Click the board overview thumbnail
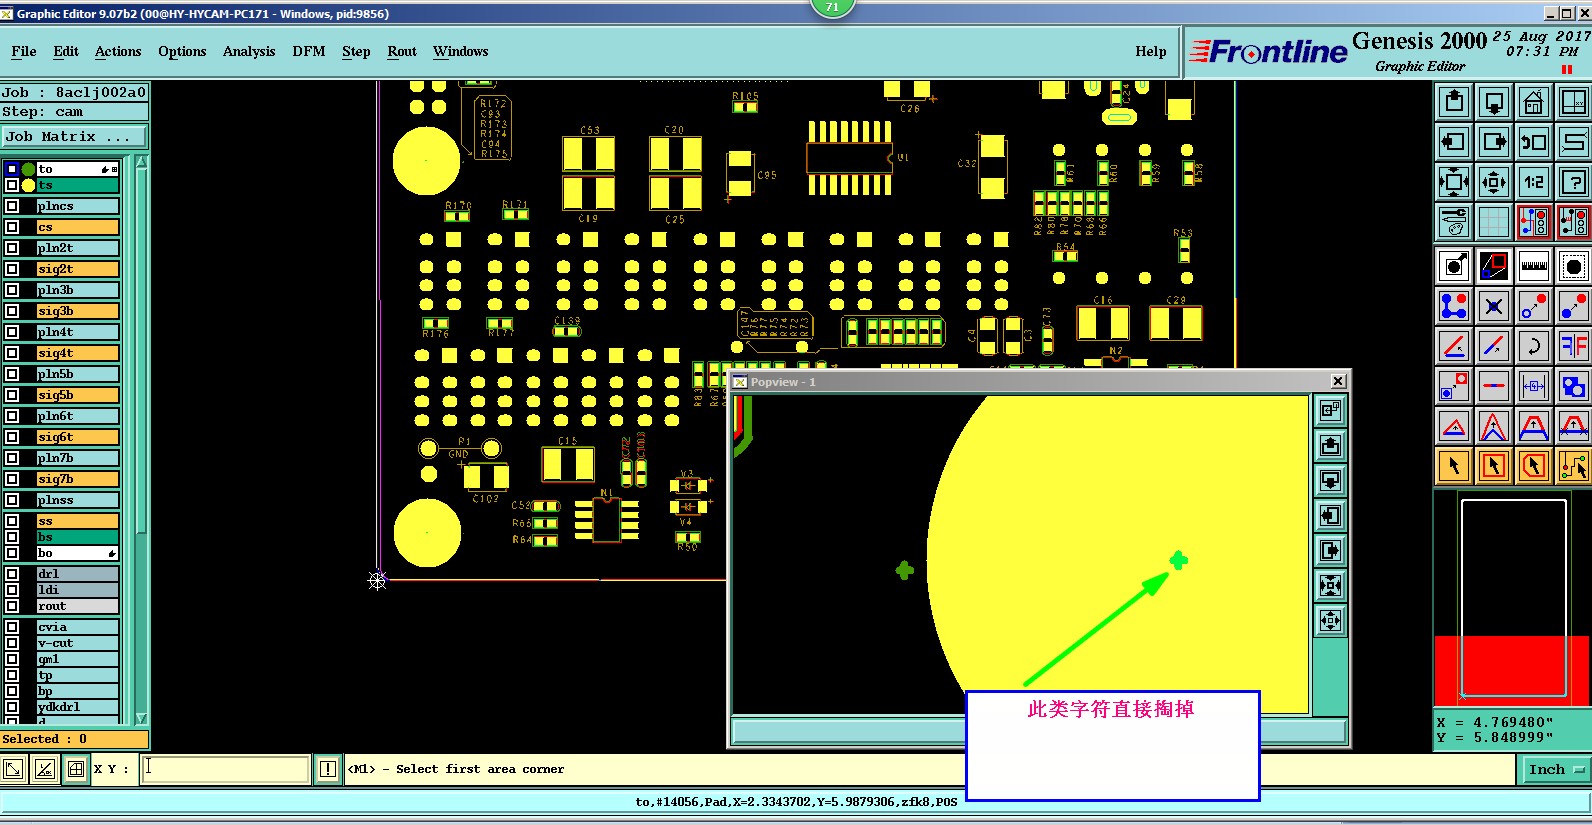Image resolution: width=1592 pixels, height=825 pixels. tap(1512, 600)
